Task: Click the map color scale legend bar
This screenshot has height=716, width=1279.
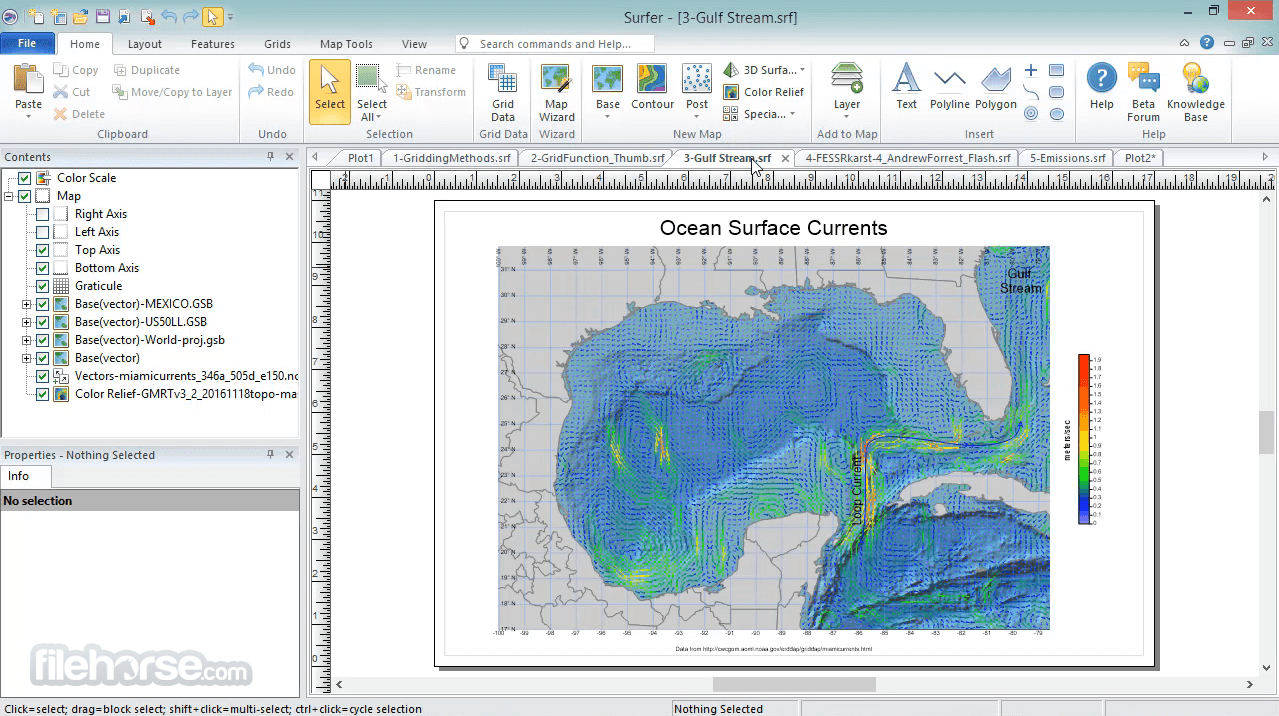Action: point(1084,439)
